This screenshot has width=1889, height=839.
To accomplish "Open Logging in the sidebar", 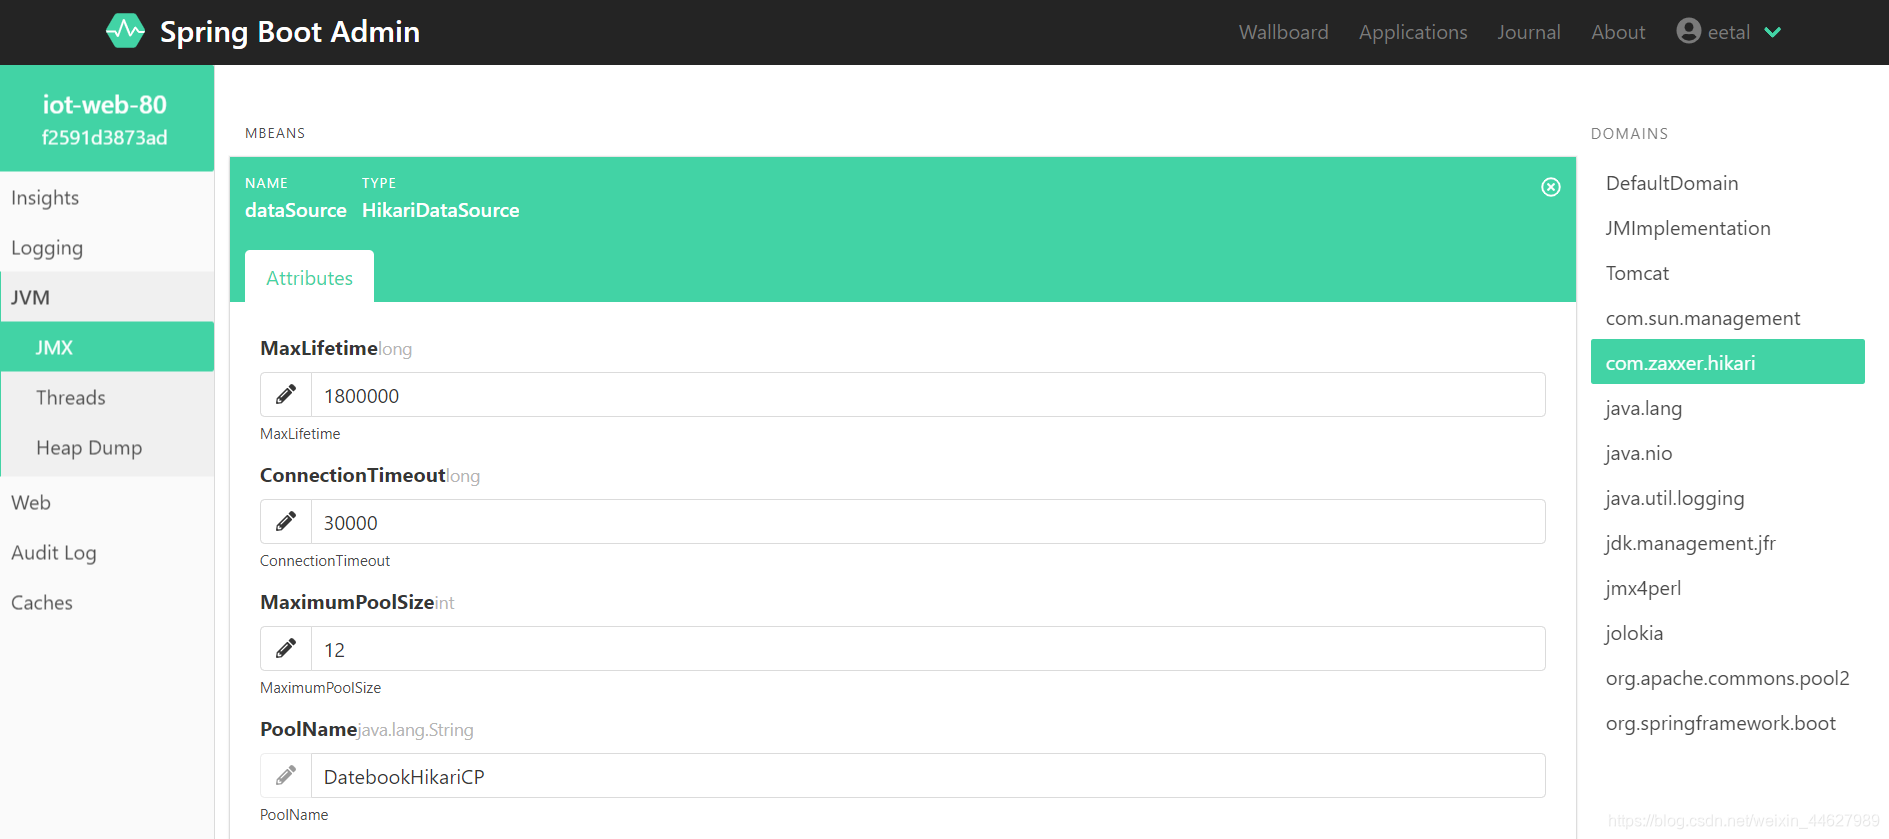I will pyautogui.click(x=107, y=247).
